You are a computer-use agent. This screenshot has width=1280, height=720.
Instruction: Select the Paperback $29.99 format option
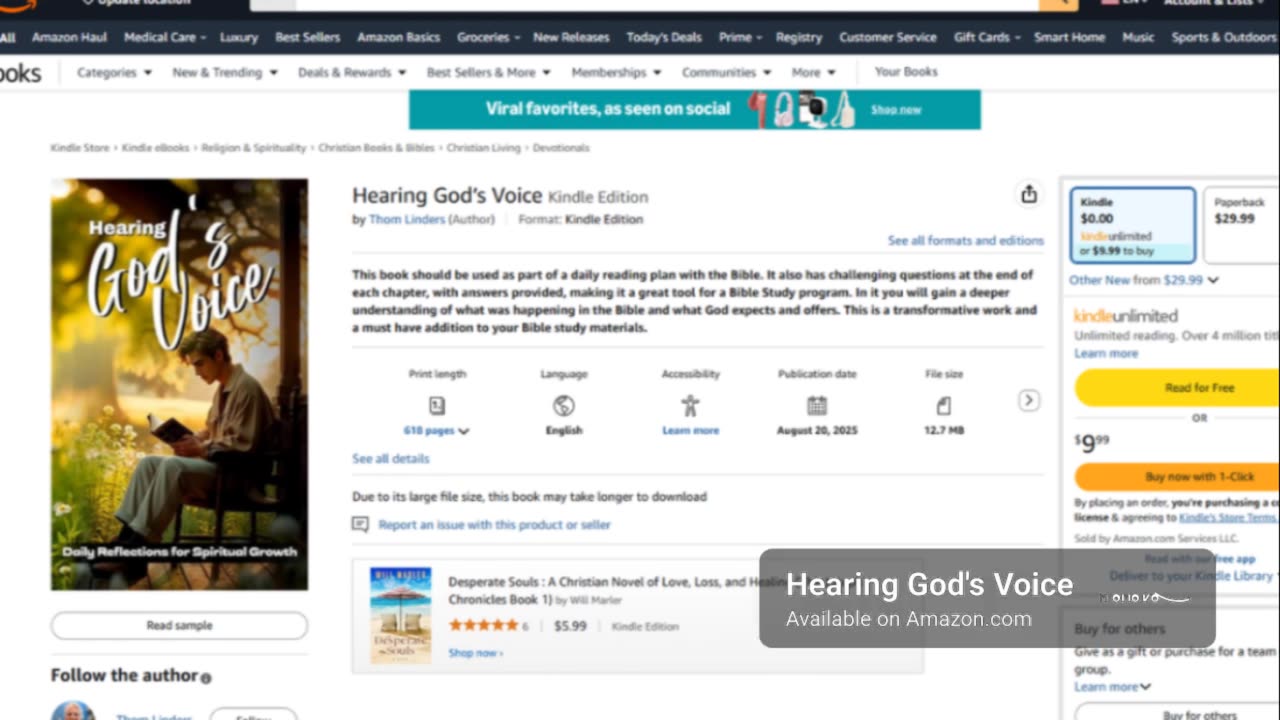tap(1241, 225)
